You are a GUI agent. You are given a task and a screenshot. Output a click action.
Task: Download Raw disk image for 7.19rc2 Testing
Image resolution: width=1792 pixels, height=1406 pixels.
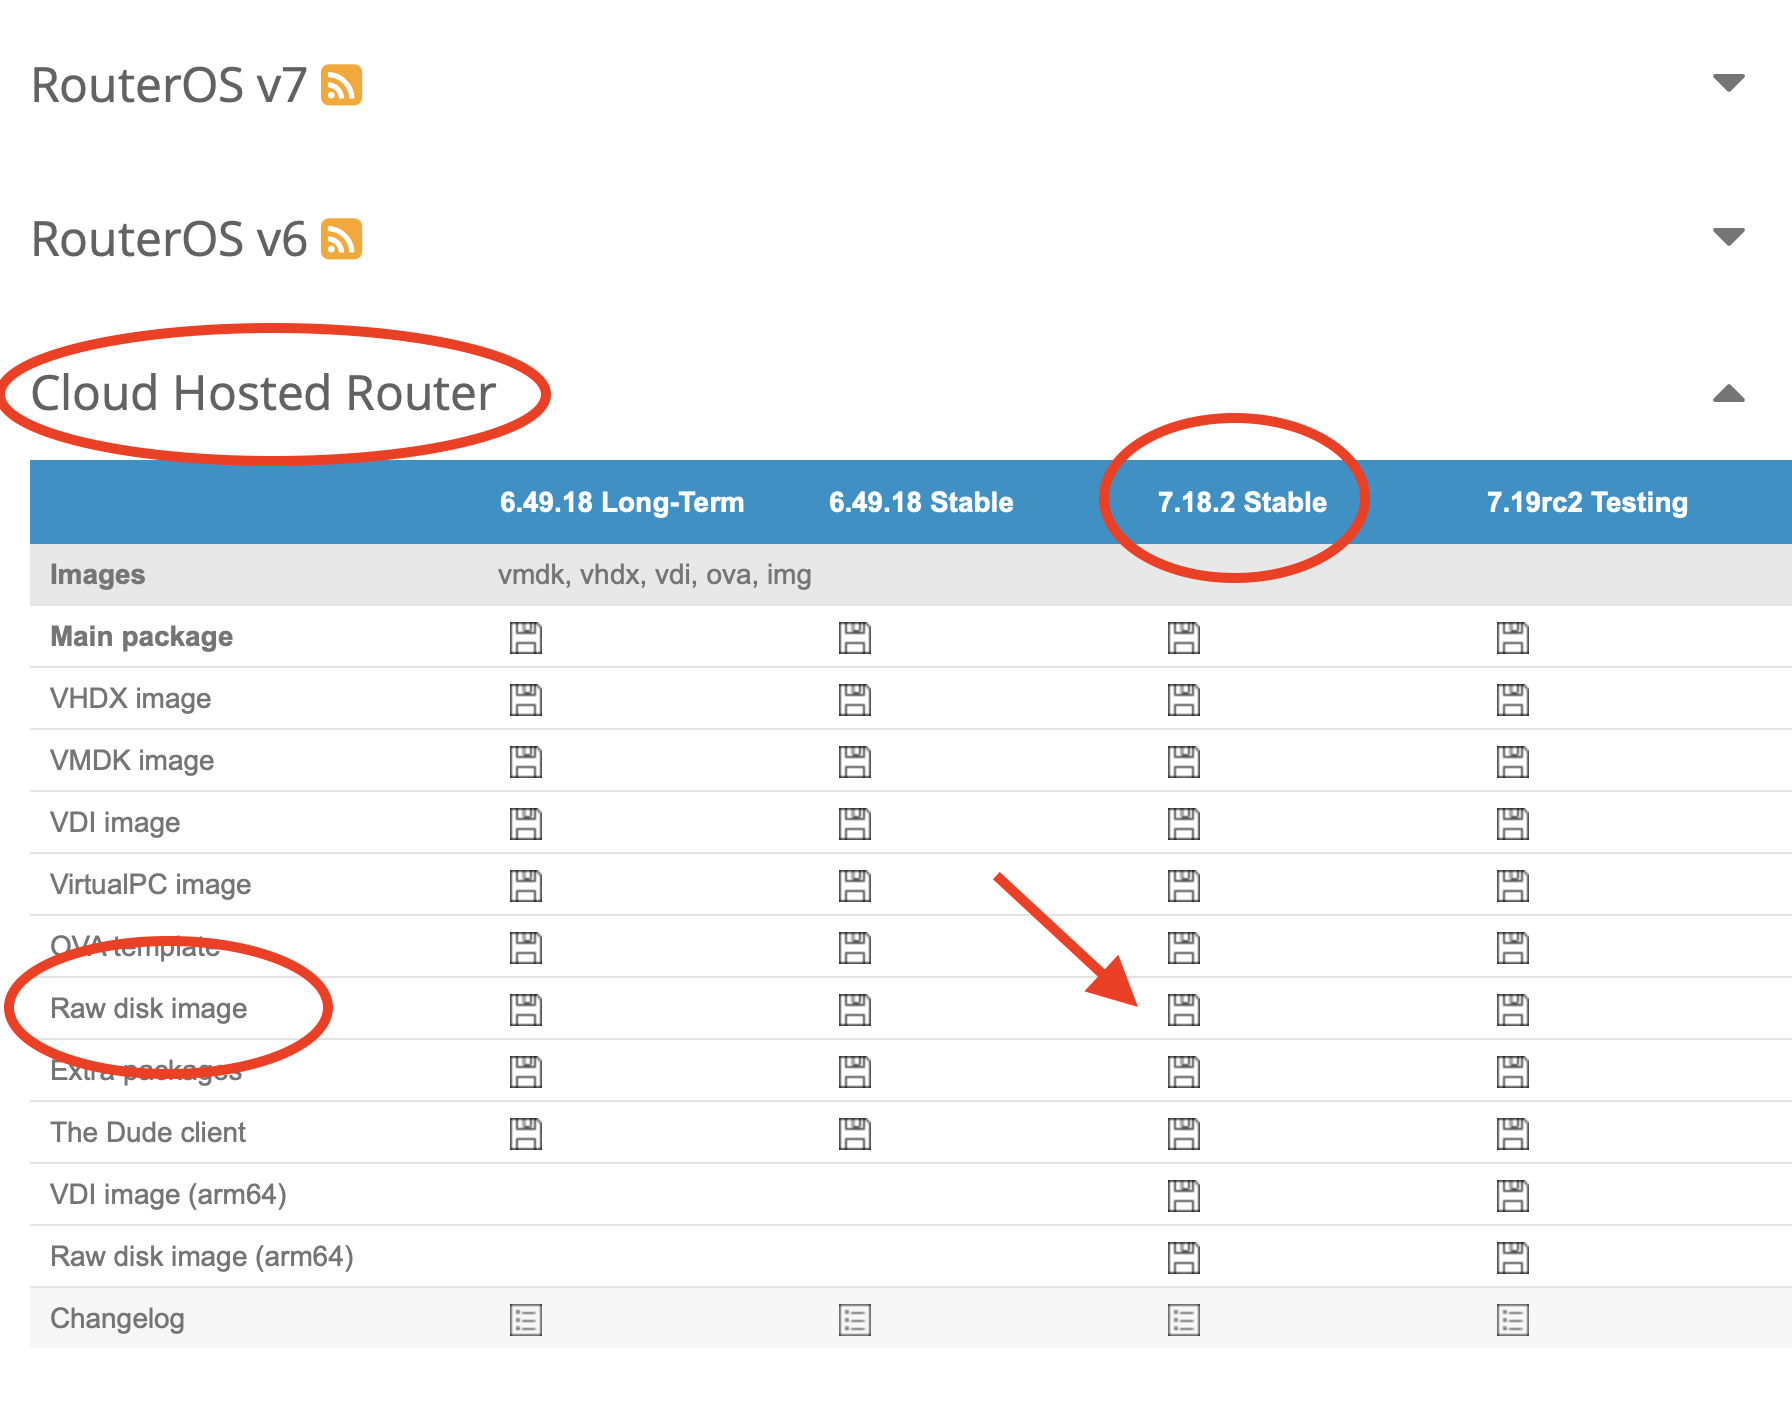coord(1513,1010)
